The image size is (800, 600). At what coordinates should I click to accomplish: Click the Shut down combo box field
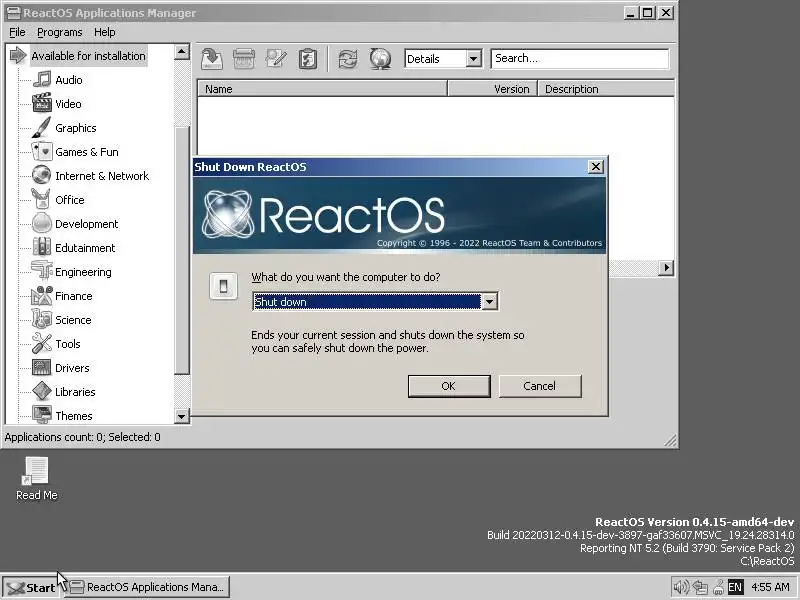click(375, 302)
